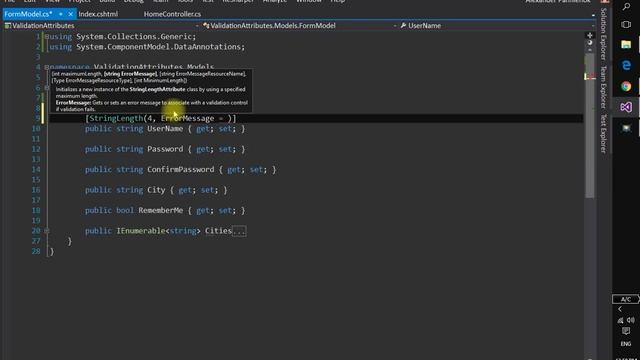Click IEnumerable<string> type on line 20
Image resolution: width=640 pixels, height=360 pixels.
[x=158, y=231]
